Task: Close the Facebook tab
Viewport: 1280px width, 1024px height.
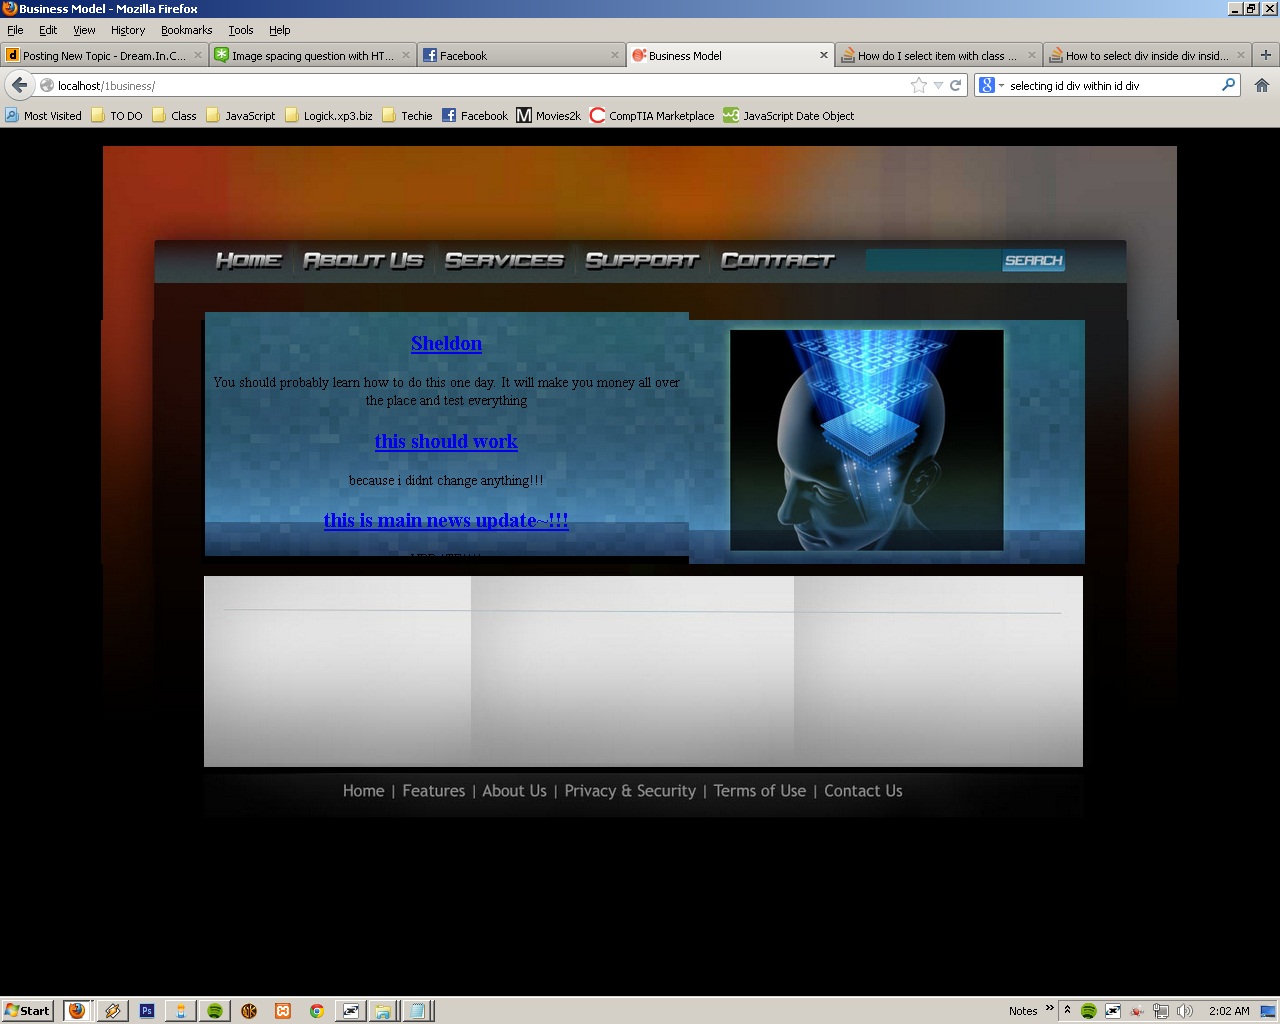Action: click(615, 55)
